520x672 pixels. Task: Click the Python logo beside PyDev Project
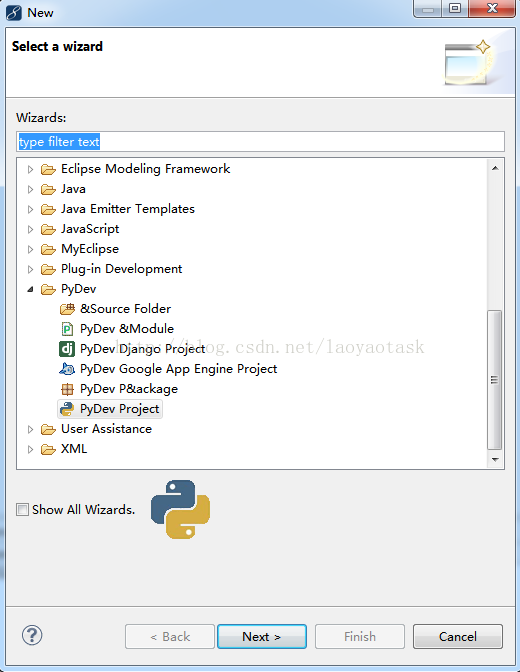coord(67,409)
